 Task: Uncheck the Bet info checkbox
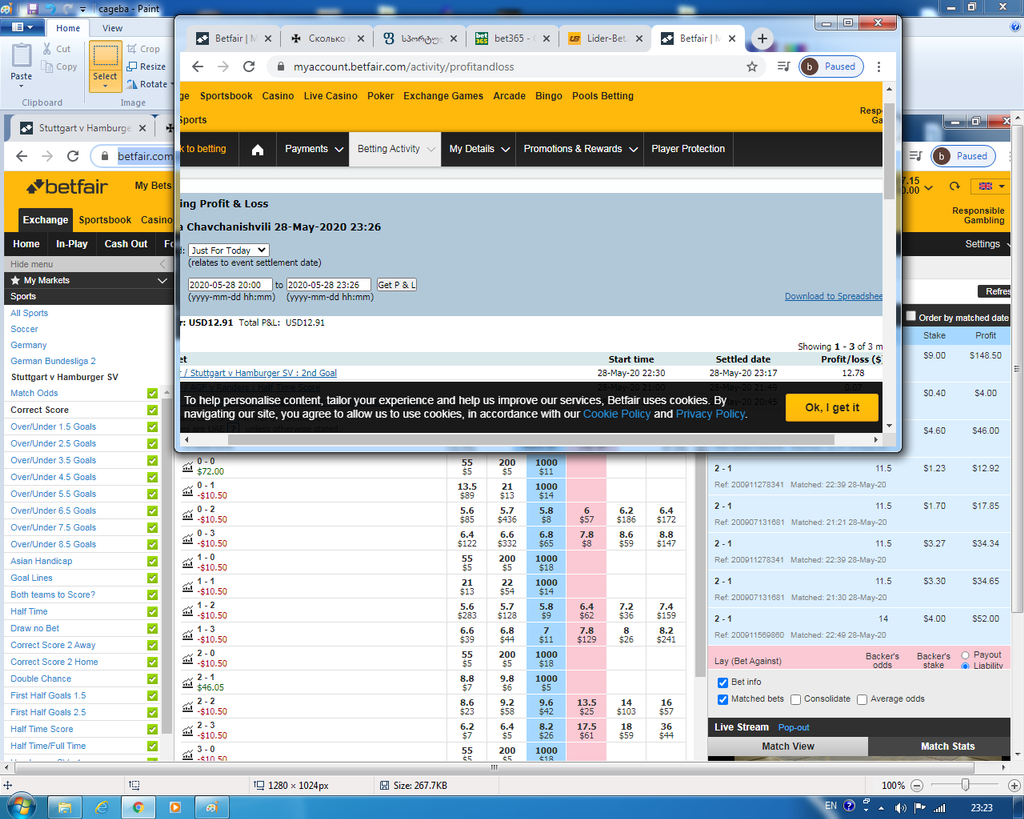(722, 682)
